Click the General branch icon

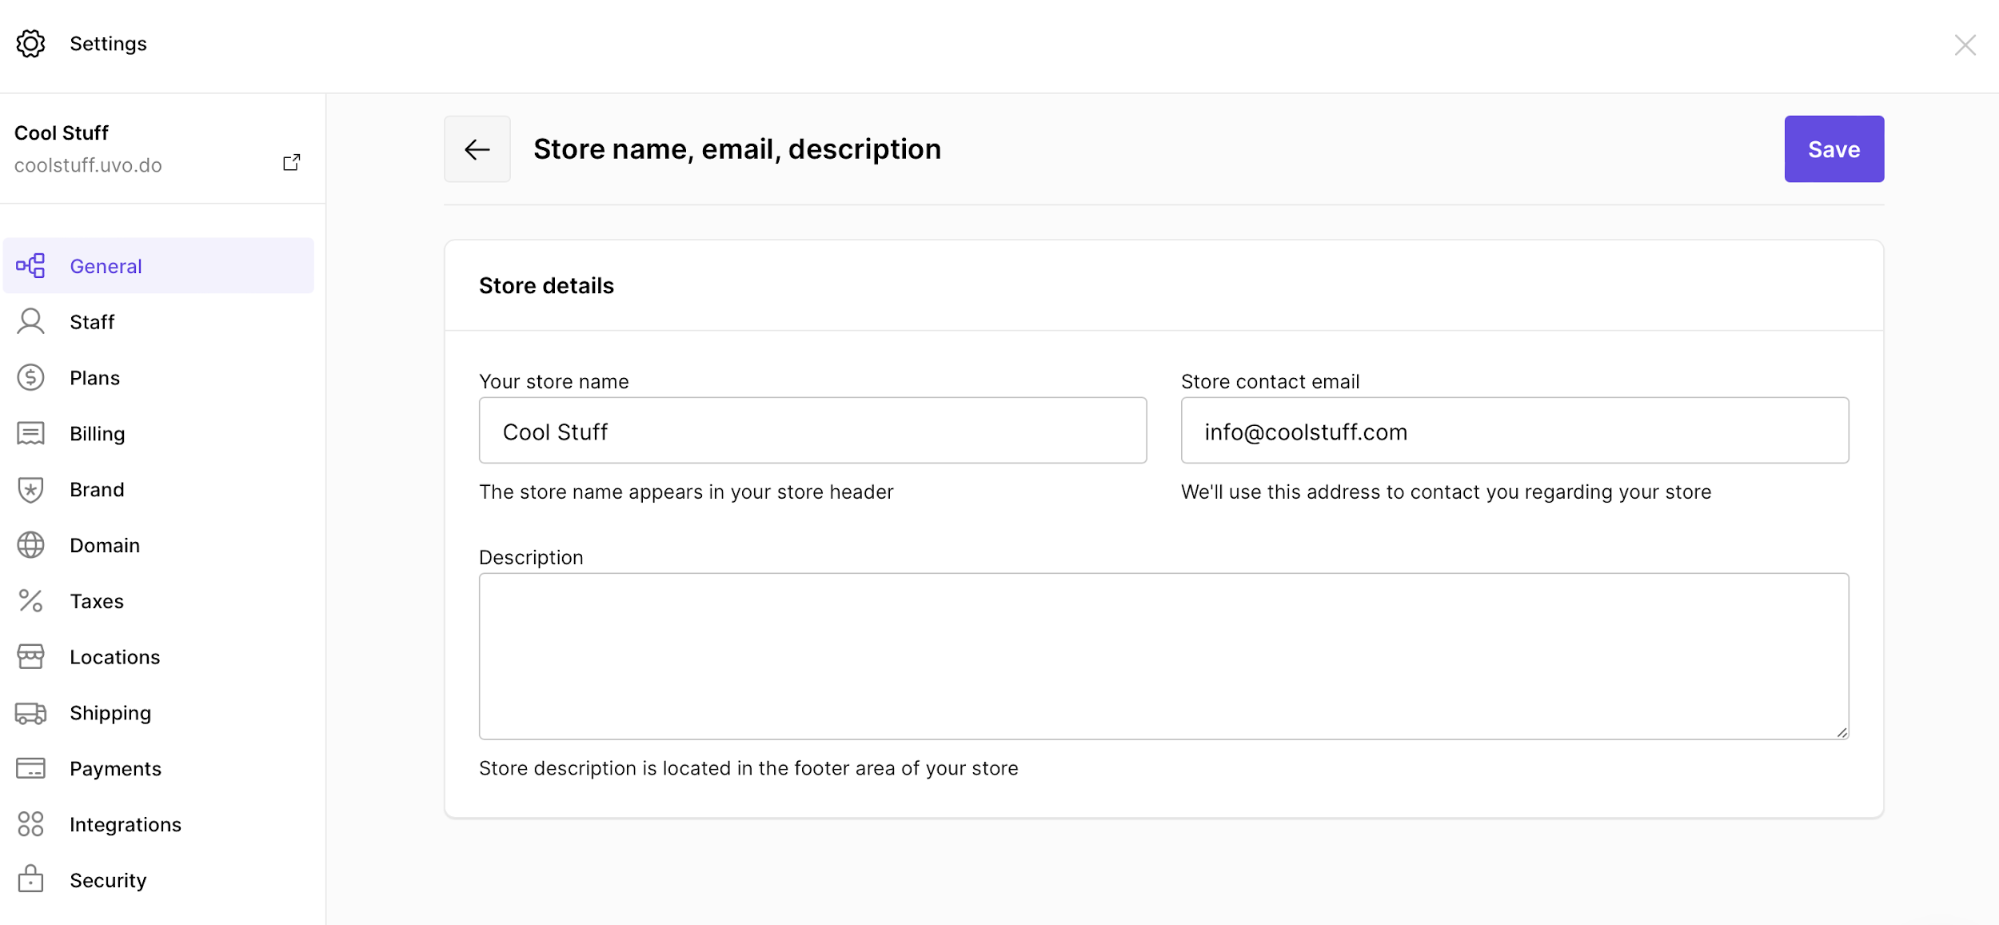tap(31, 265)
